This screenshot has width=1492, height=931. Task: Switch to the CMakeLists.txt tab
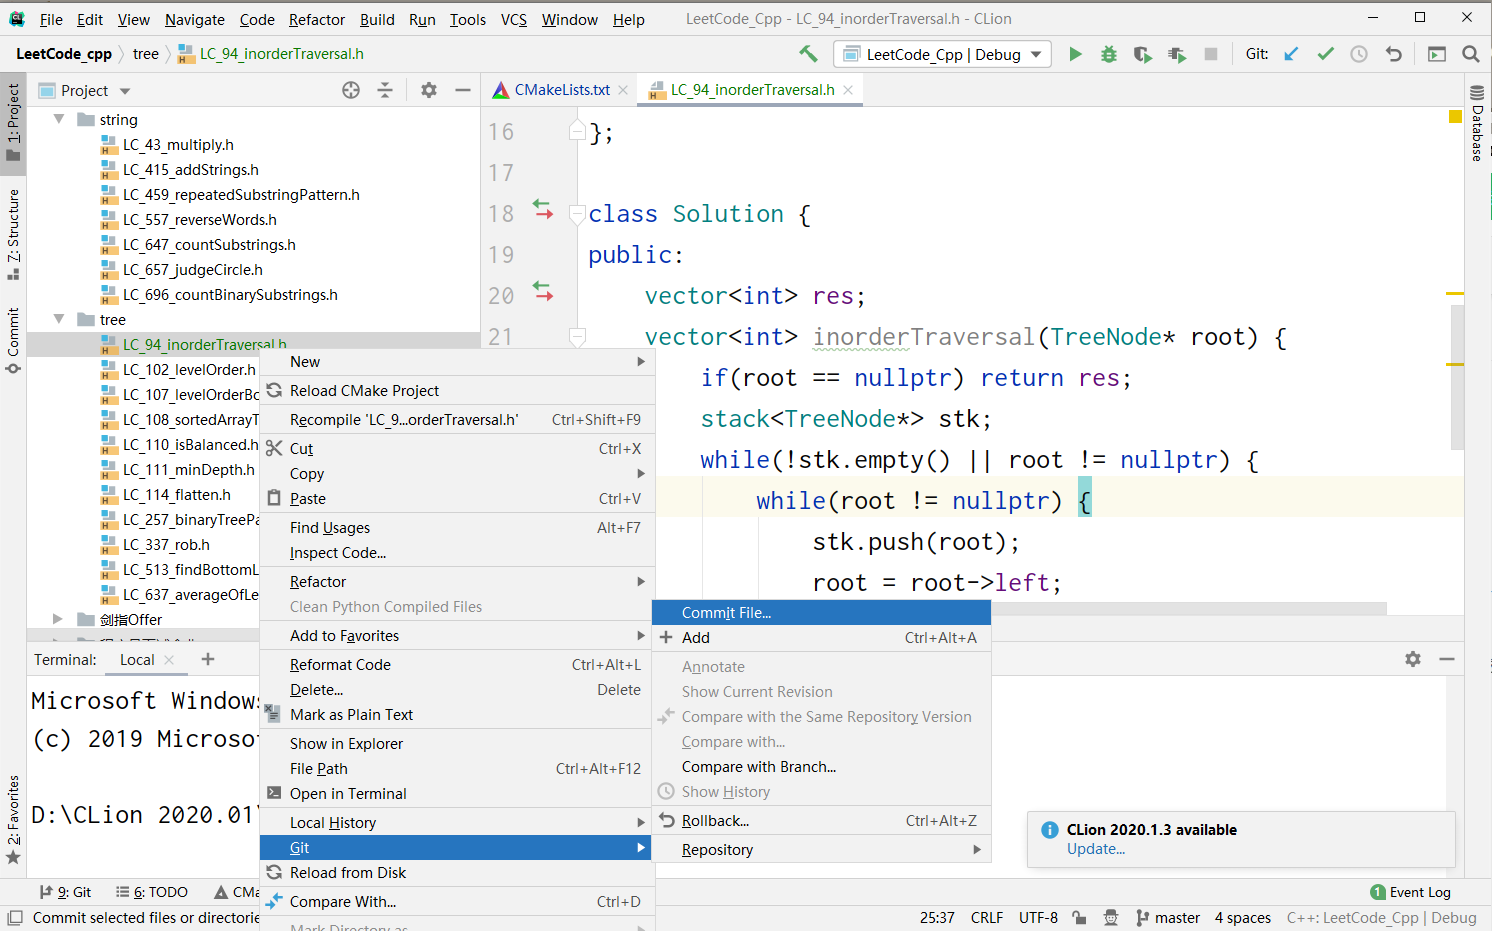561,90
